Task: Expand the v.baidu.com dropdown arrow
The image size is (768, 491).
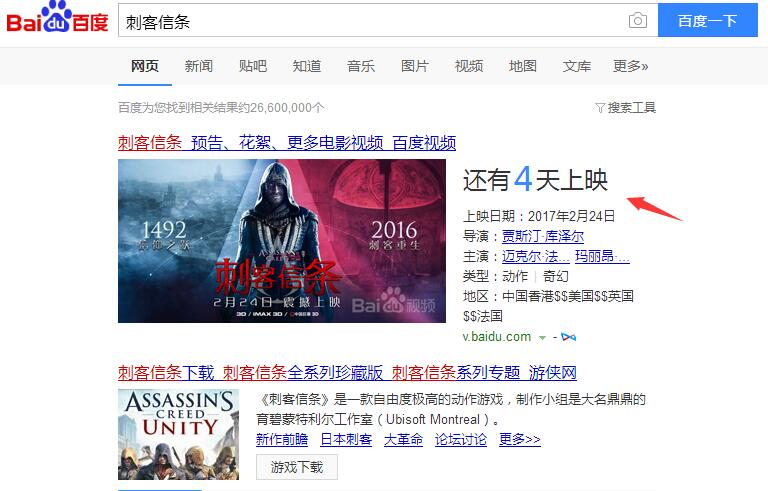Action: [542, 338]
